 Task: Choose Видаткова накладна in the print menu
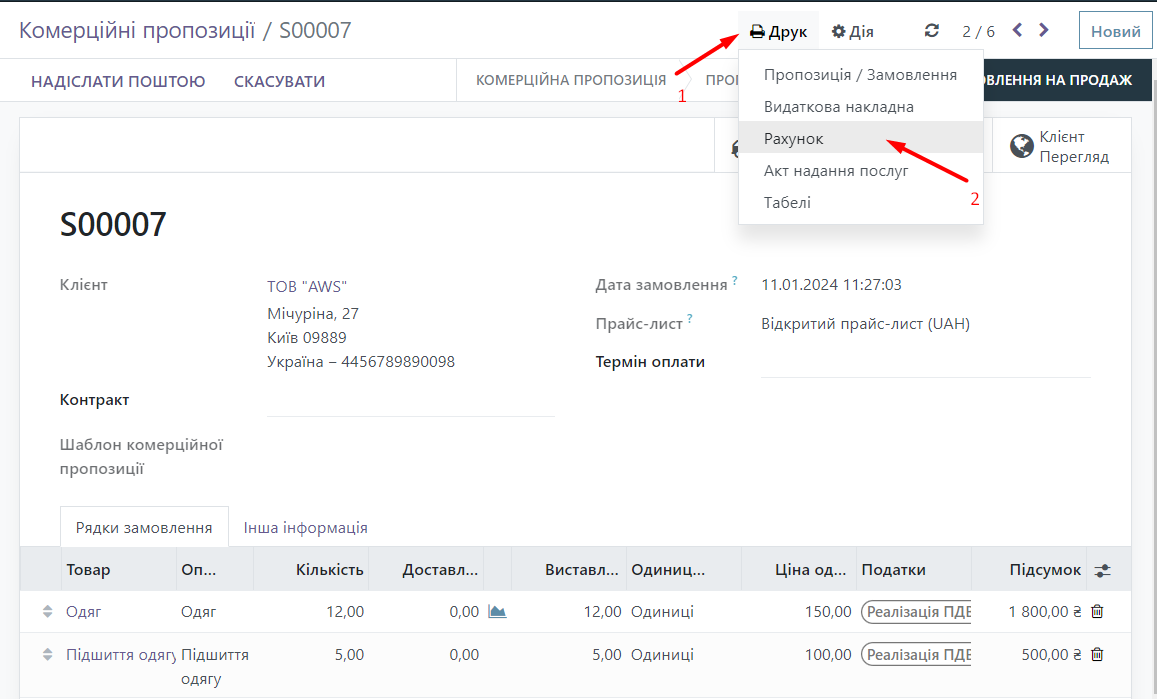(838, 106)
